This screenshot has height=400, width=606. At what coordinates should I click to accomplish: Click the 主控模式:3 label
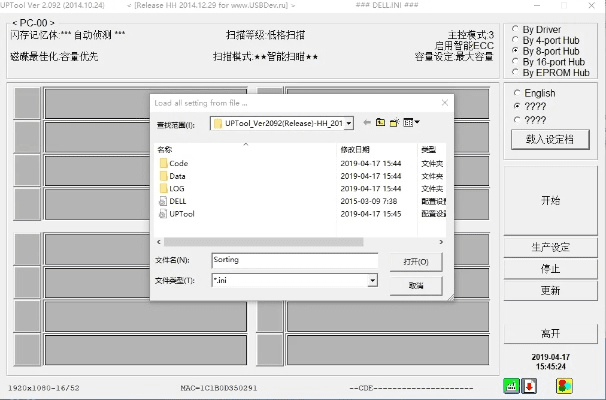pos(471,35)
